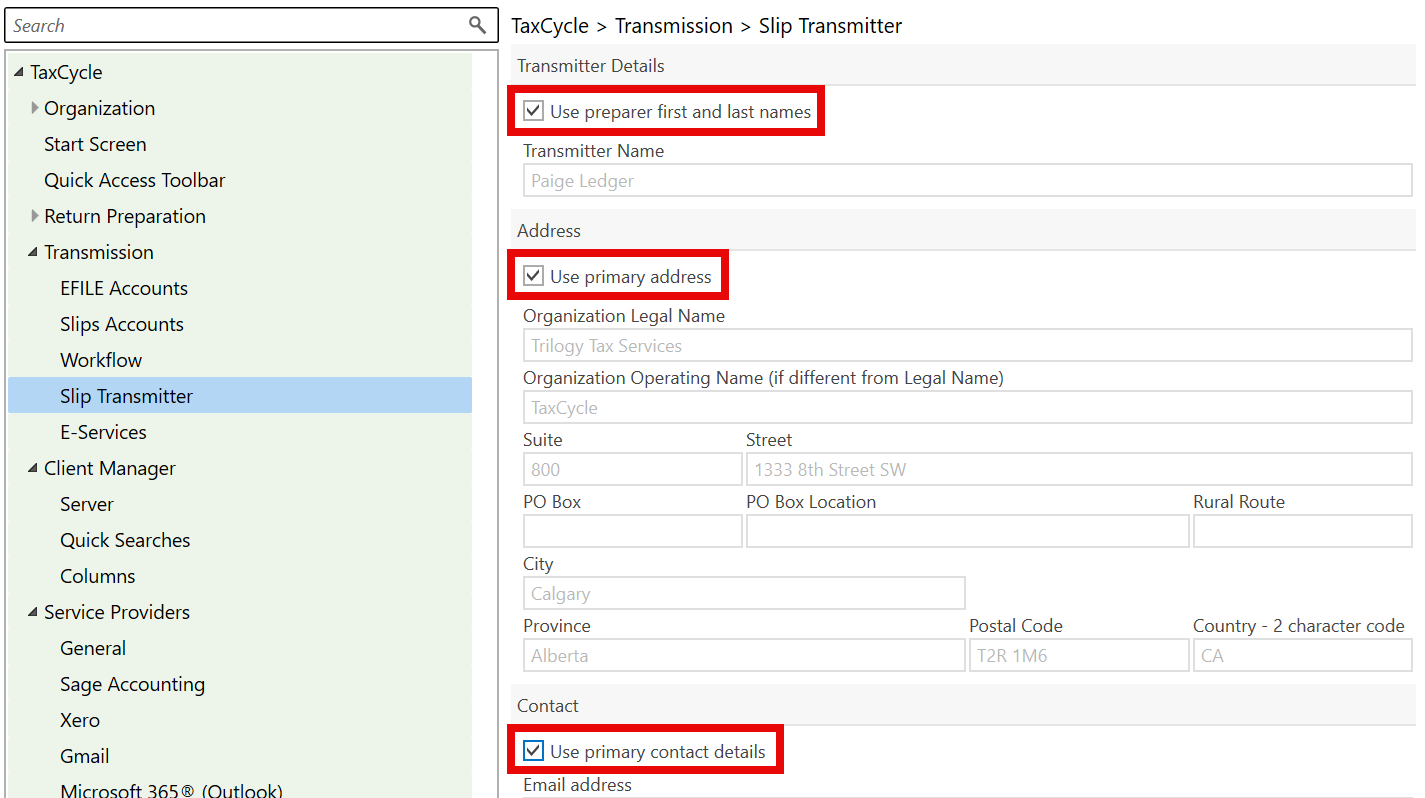
Task: Collapse the Transmission tree node
Action: [35, 252]
